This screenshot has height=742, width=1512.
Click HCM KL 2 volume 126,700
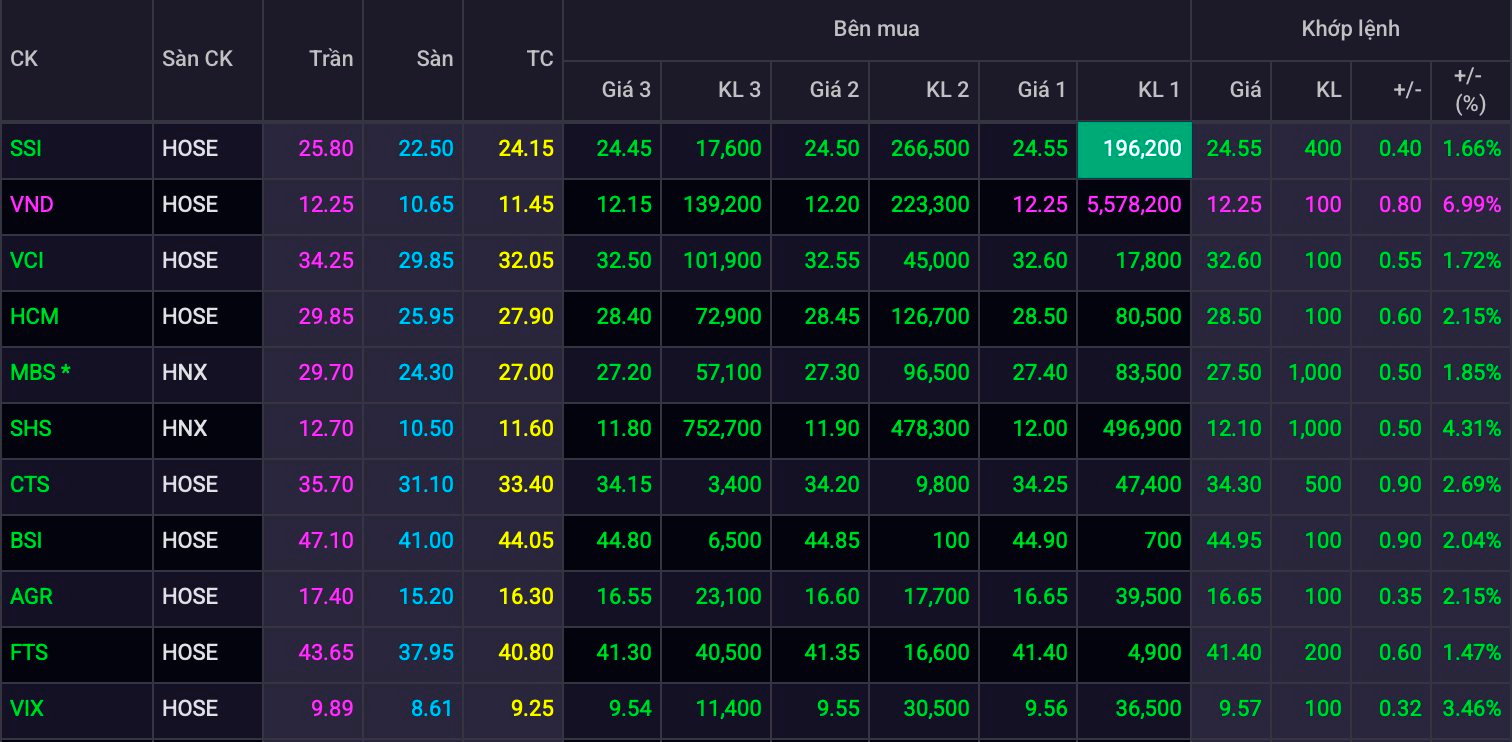click(x=931, y=317)
